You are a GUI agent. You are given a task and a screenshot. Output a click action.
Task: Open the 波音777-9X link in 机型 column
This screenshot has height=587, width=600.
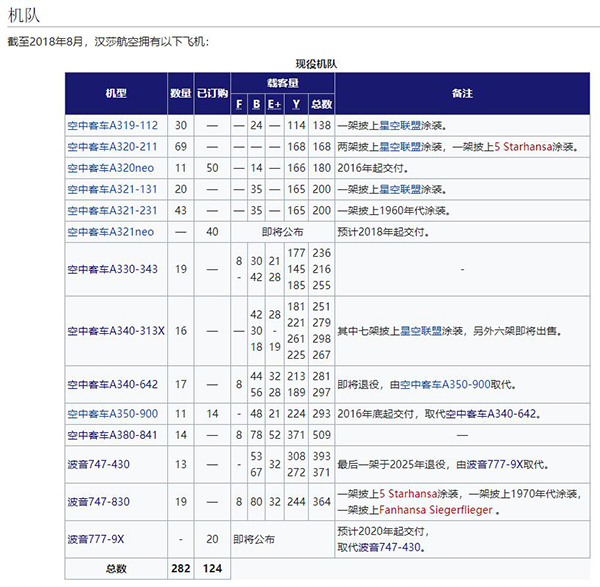click(x=96, y=540)
